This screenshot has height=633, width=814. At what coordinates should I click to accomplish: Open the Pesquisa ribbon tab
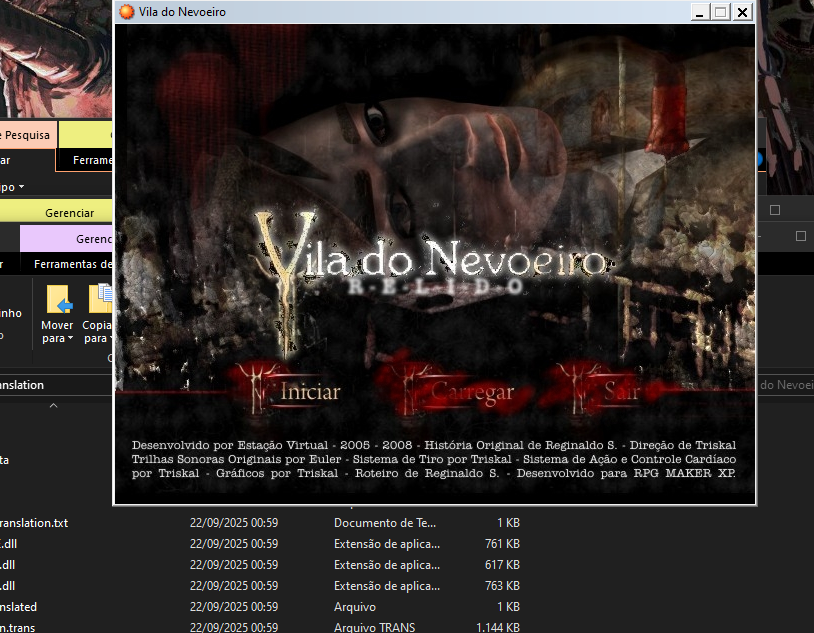pos(26,135)
